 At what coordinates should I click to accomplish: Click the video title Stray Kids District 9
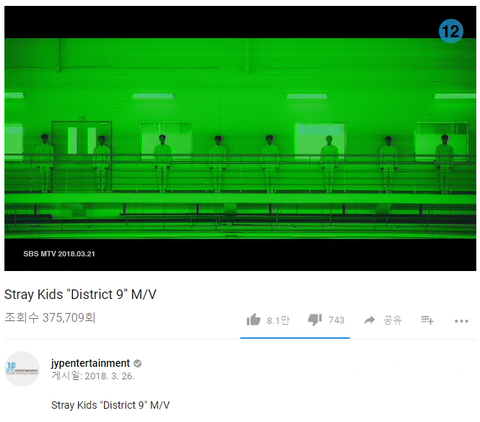(x=80, y=294)
